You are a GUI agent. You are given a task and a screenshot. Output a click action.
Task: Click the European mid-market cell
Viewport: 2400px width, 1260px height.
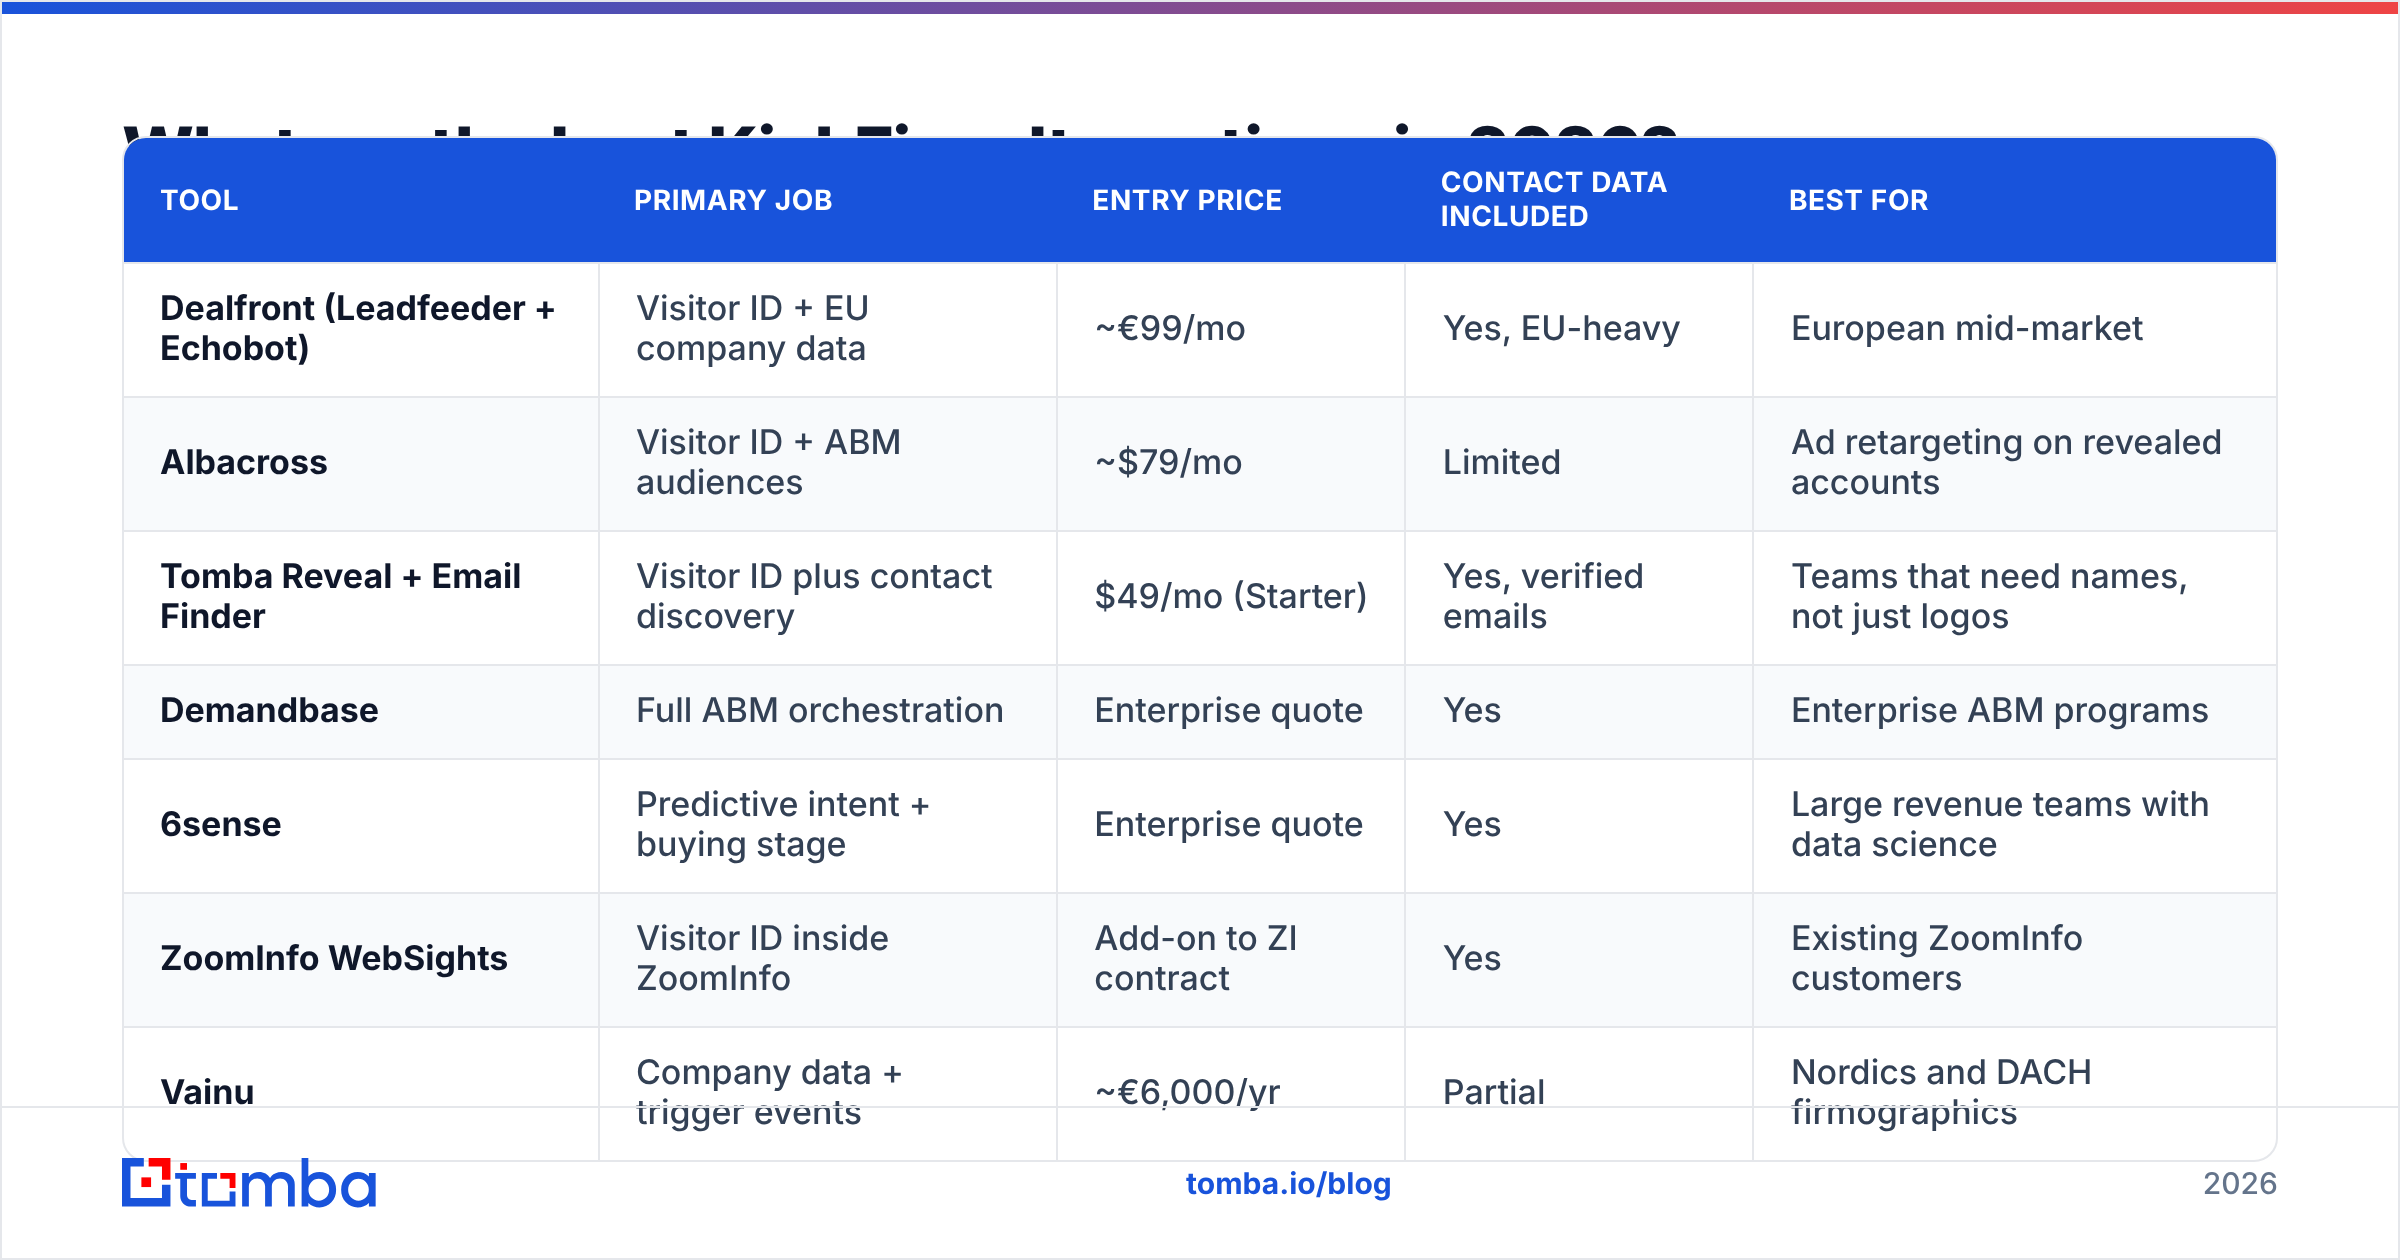click(x=2014, y=329)
